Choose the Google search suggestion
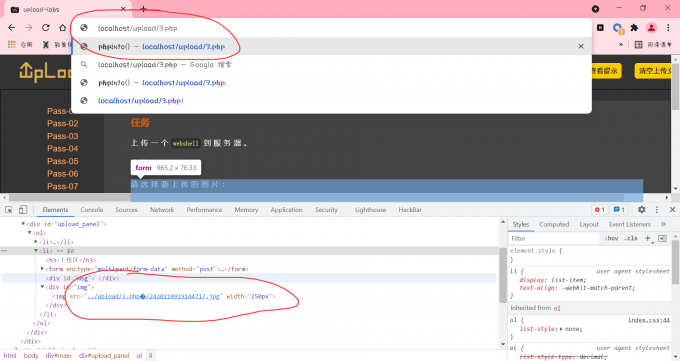This screenshot has width=680, height=361. tap(331, 65)
